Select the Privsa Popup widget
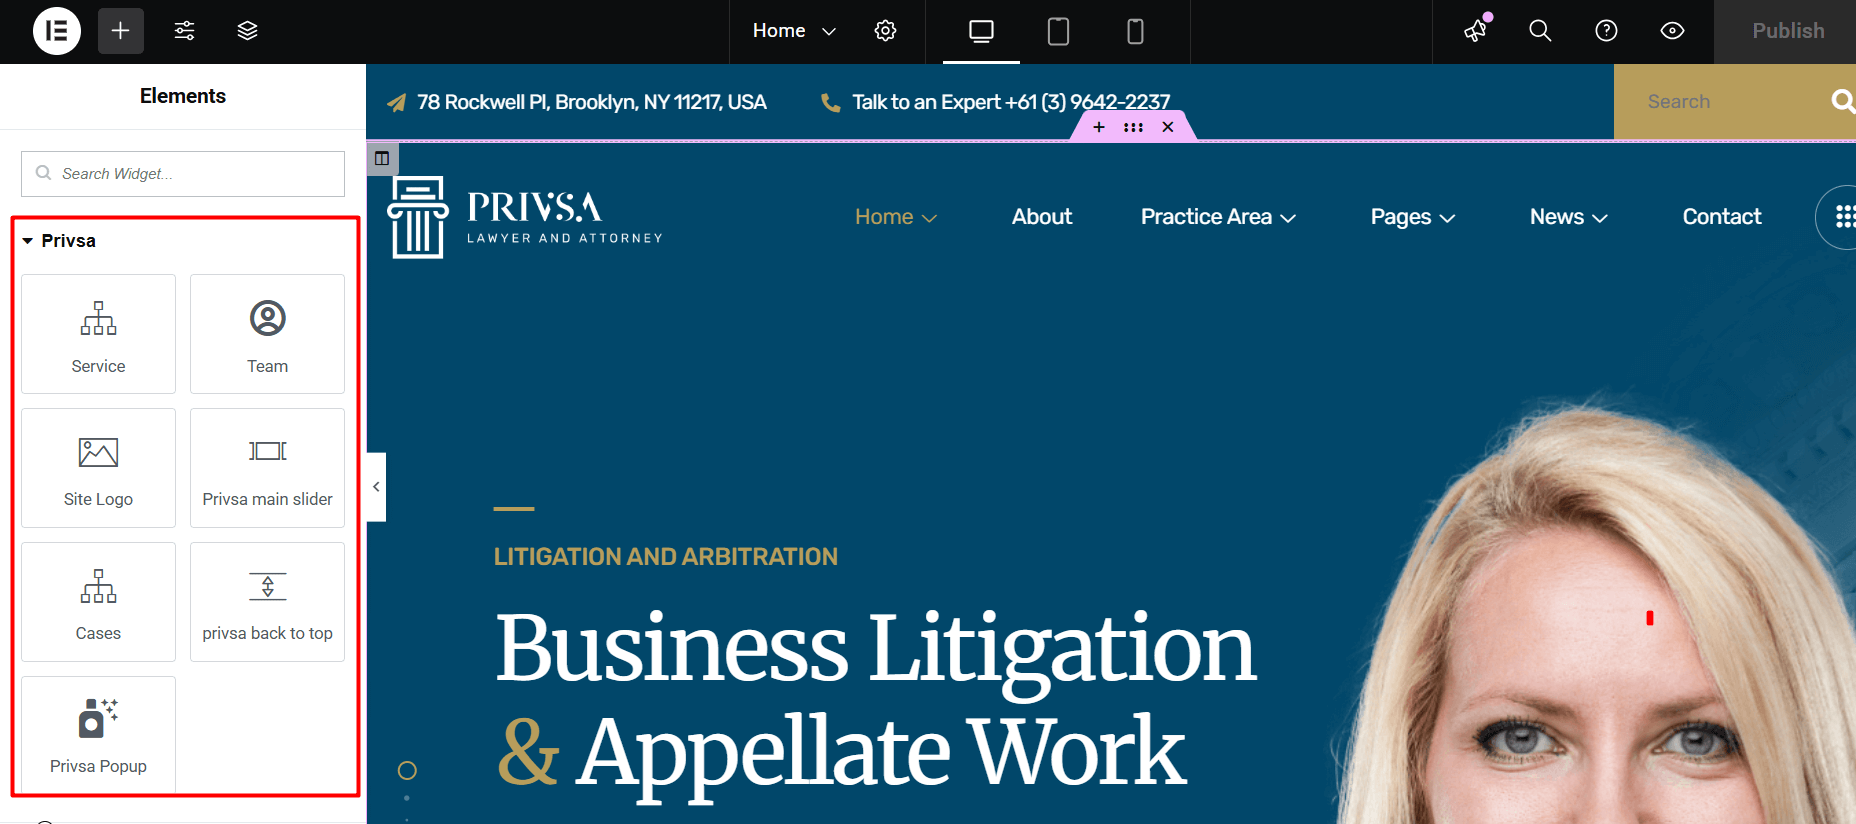This screenshot has height=824, width=1856. click(98, 735)
